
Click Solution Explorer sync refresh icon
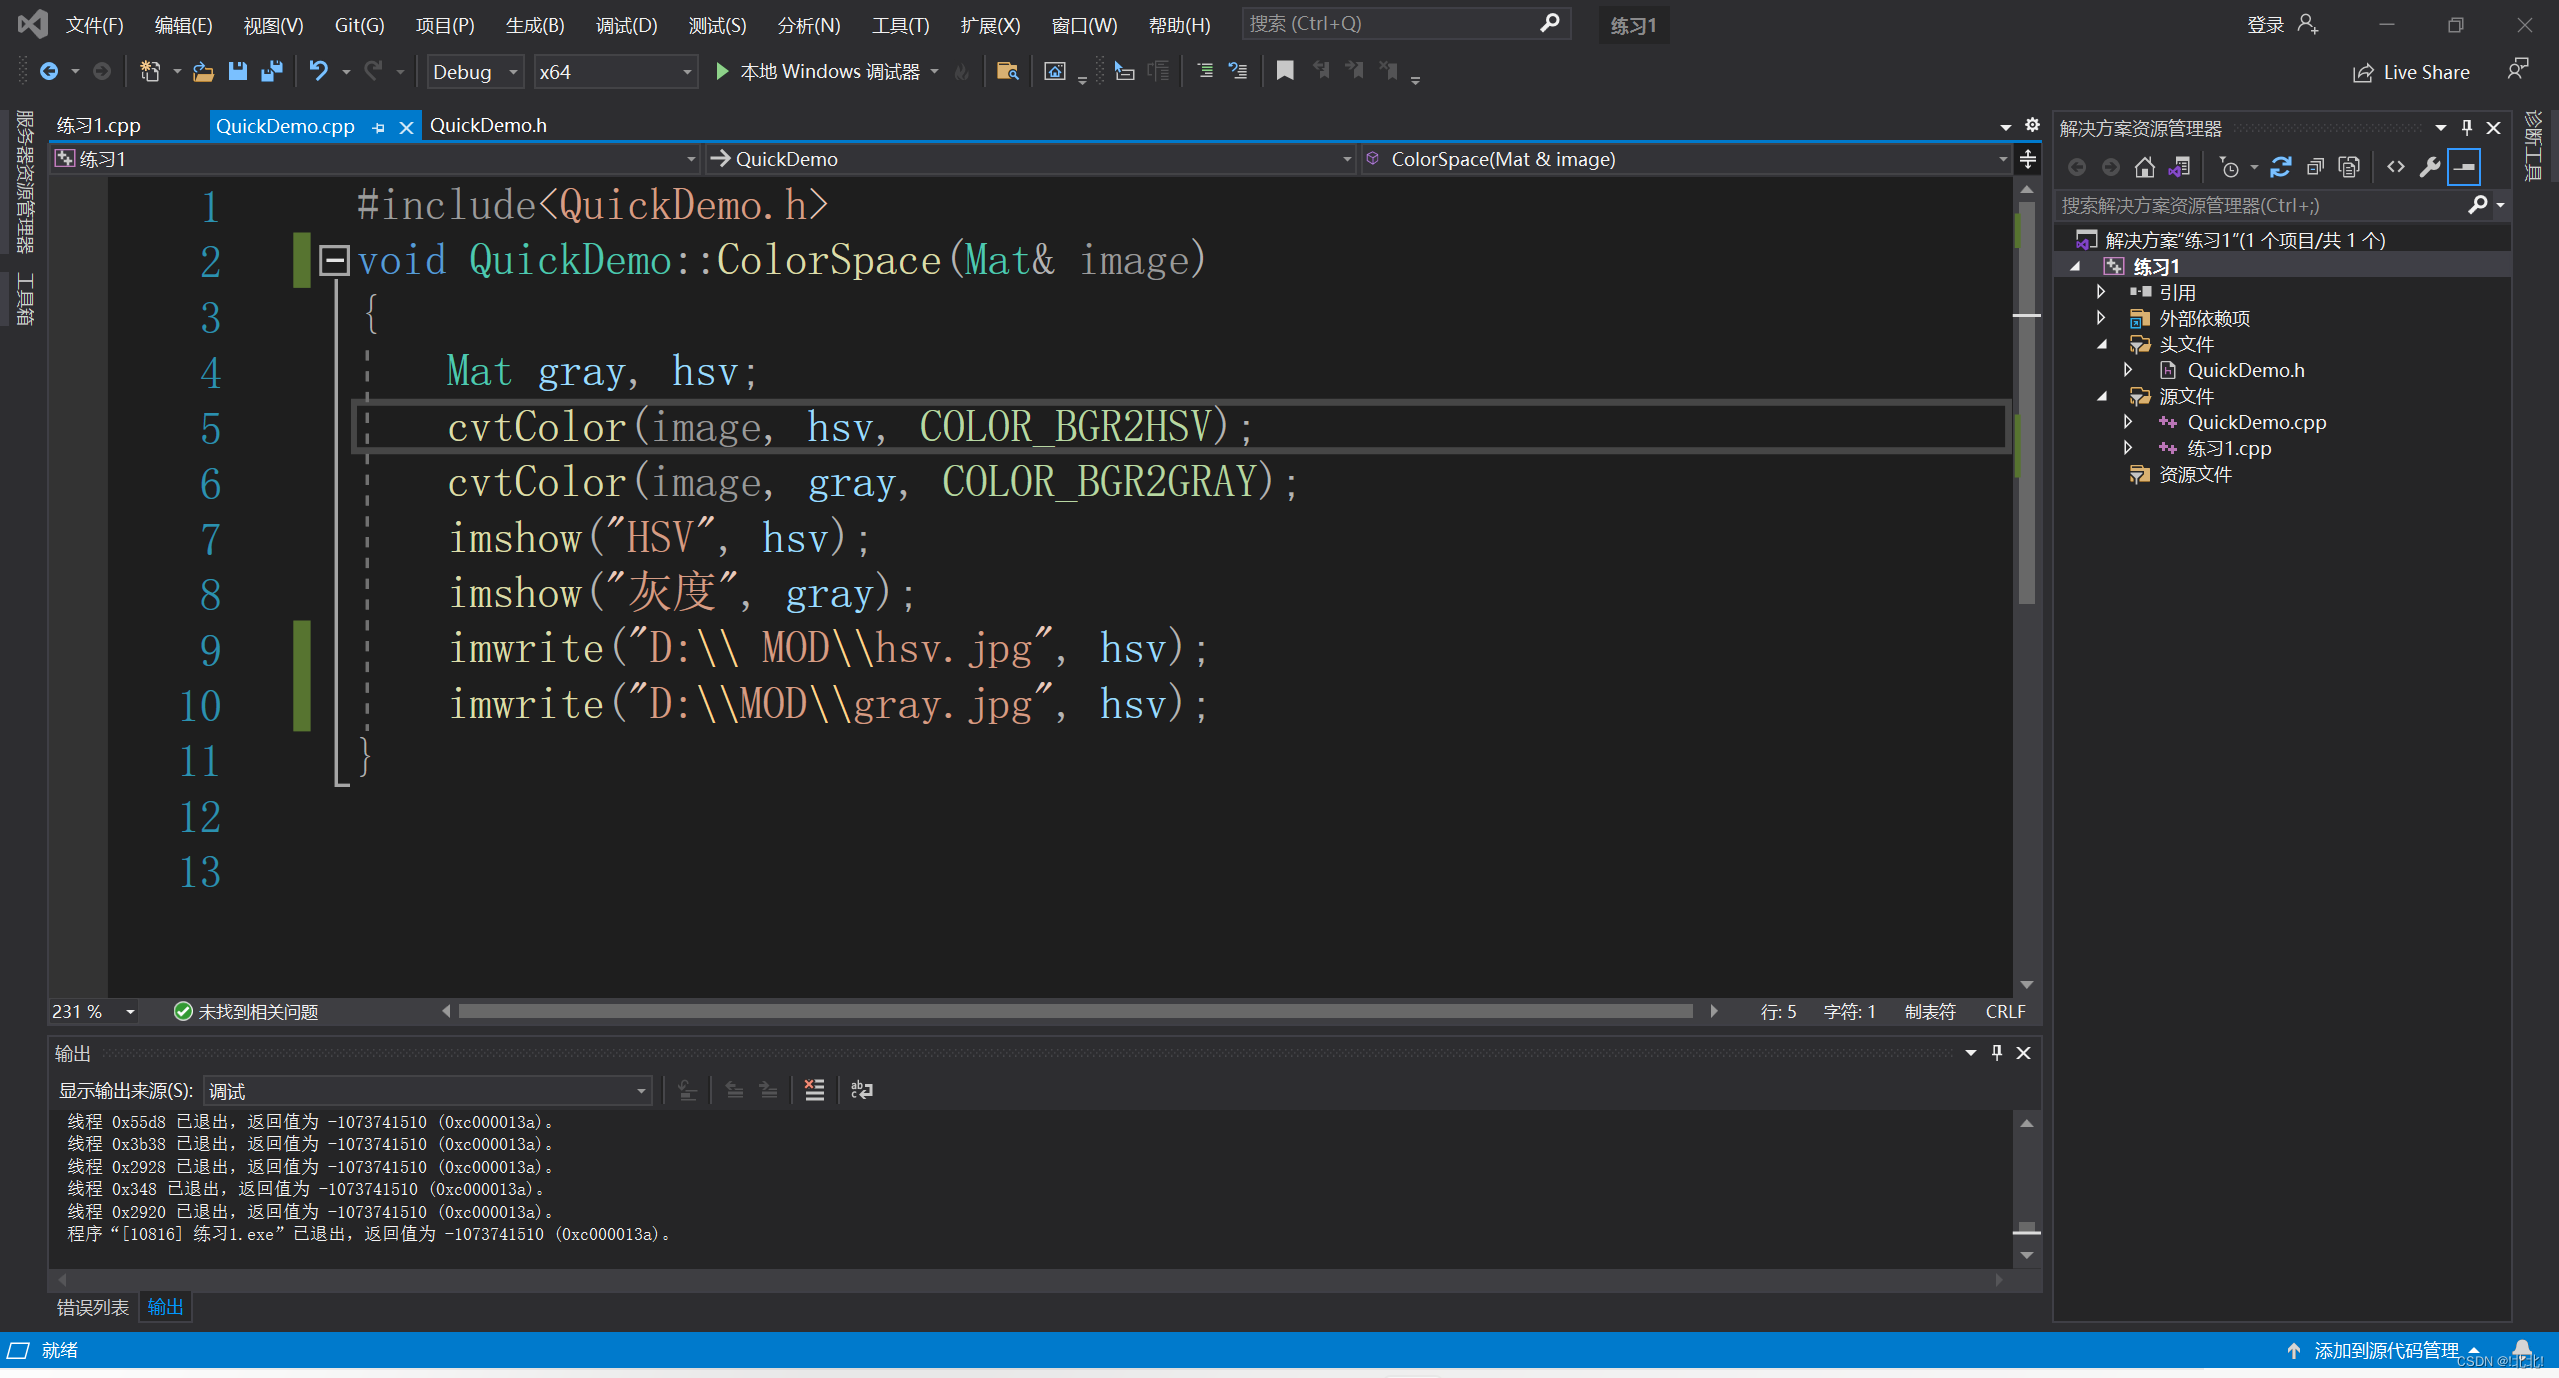[x=2280, y=168]
